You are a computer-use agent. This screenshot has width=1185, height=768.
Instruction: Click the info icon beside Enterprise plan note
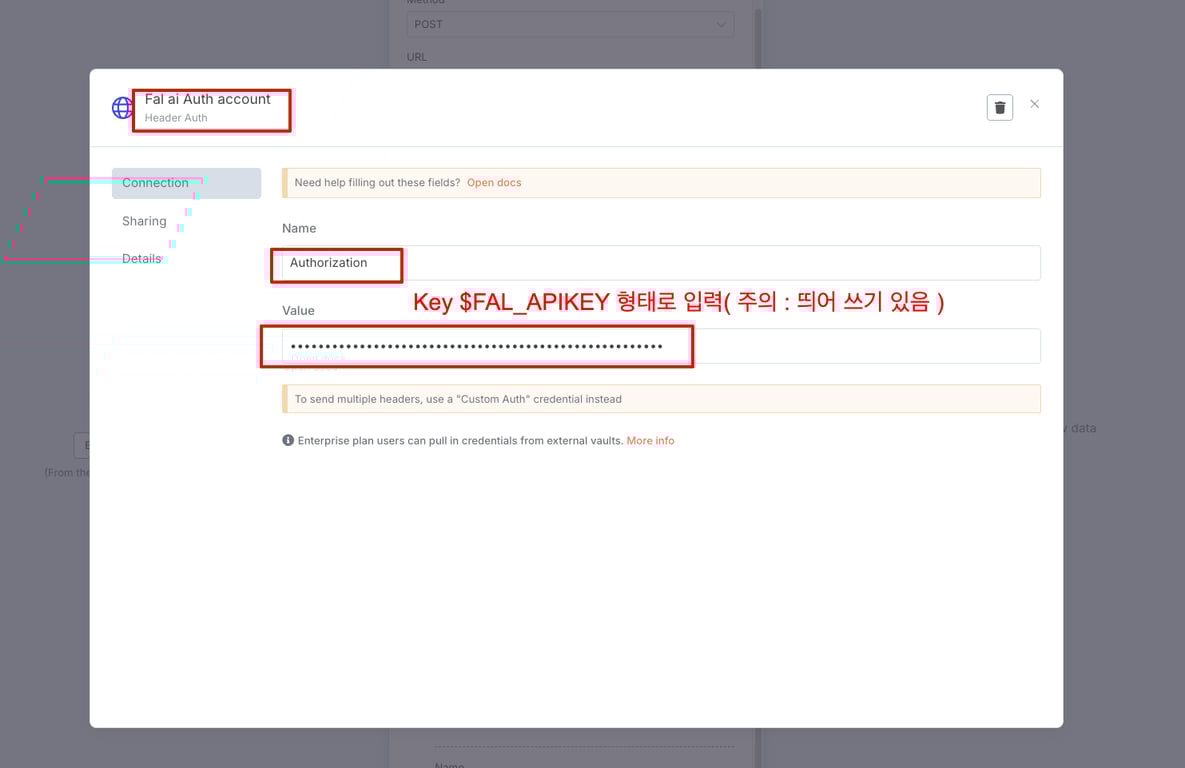tap(288, 440)
